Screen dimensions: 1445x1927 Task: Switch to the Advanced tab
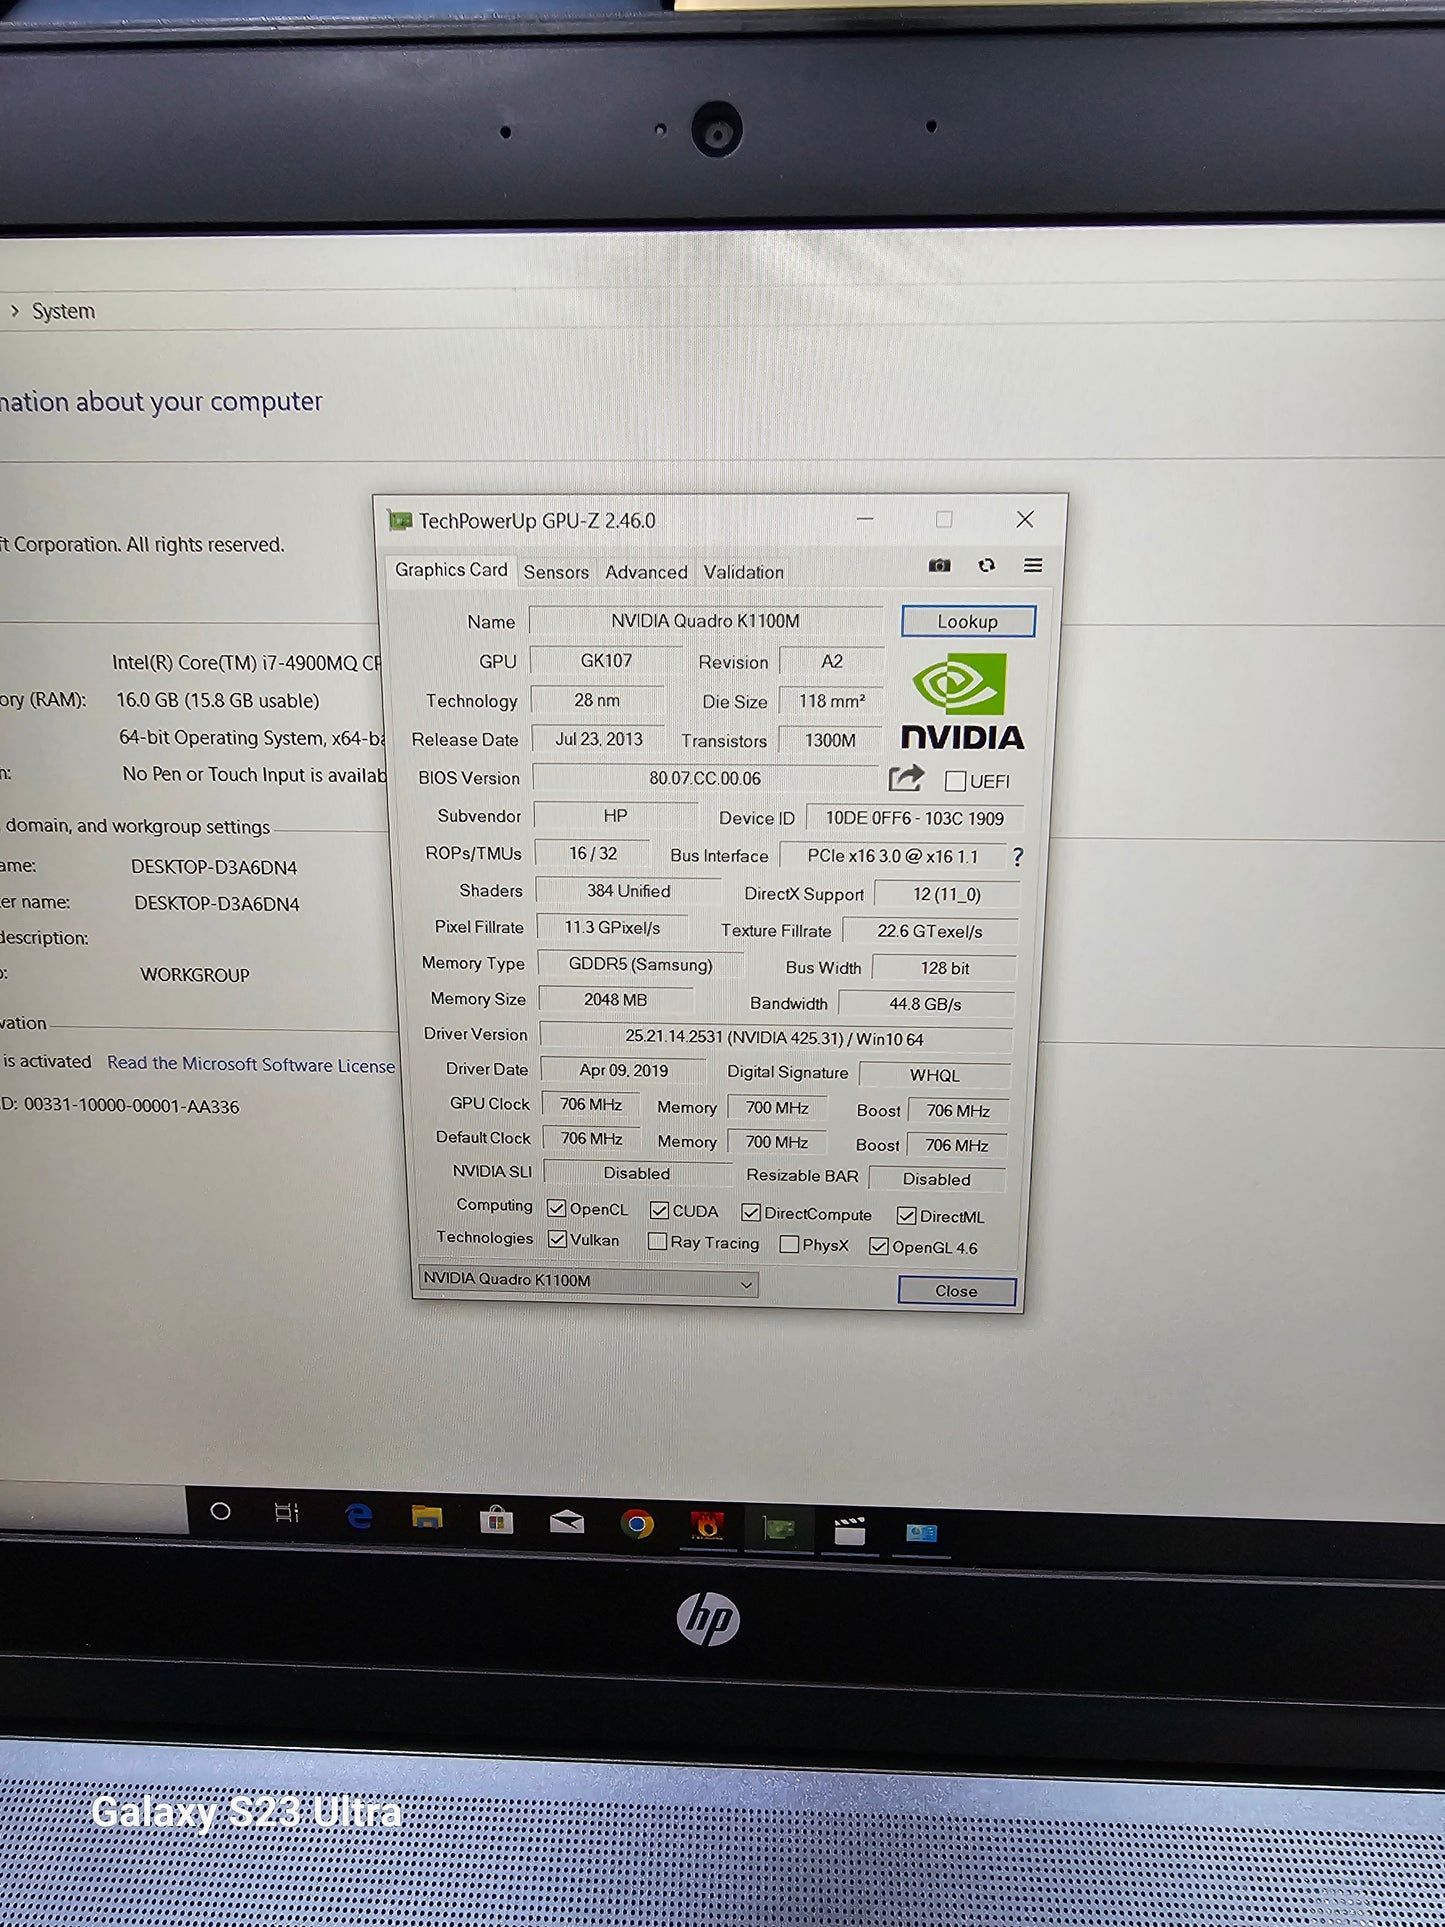click(x=646, y=572)
